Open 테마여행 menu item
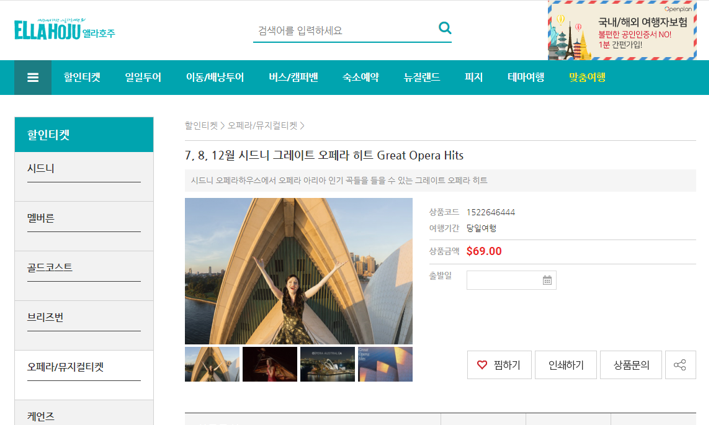Image resolution: width=709 pixels, height=425 pixels. (525, 77)
